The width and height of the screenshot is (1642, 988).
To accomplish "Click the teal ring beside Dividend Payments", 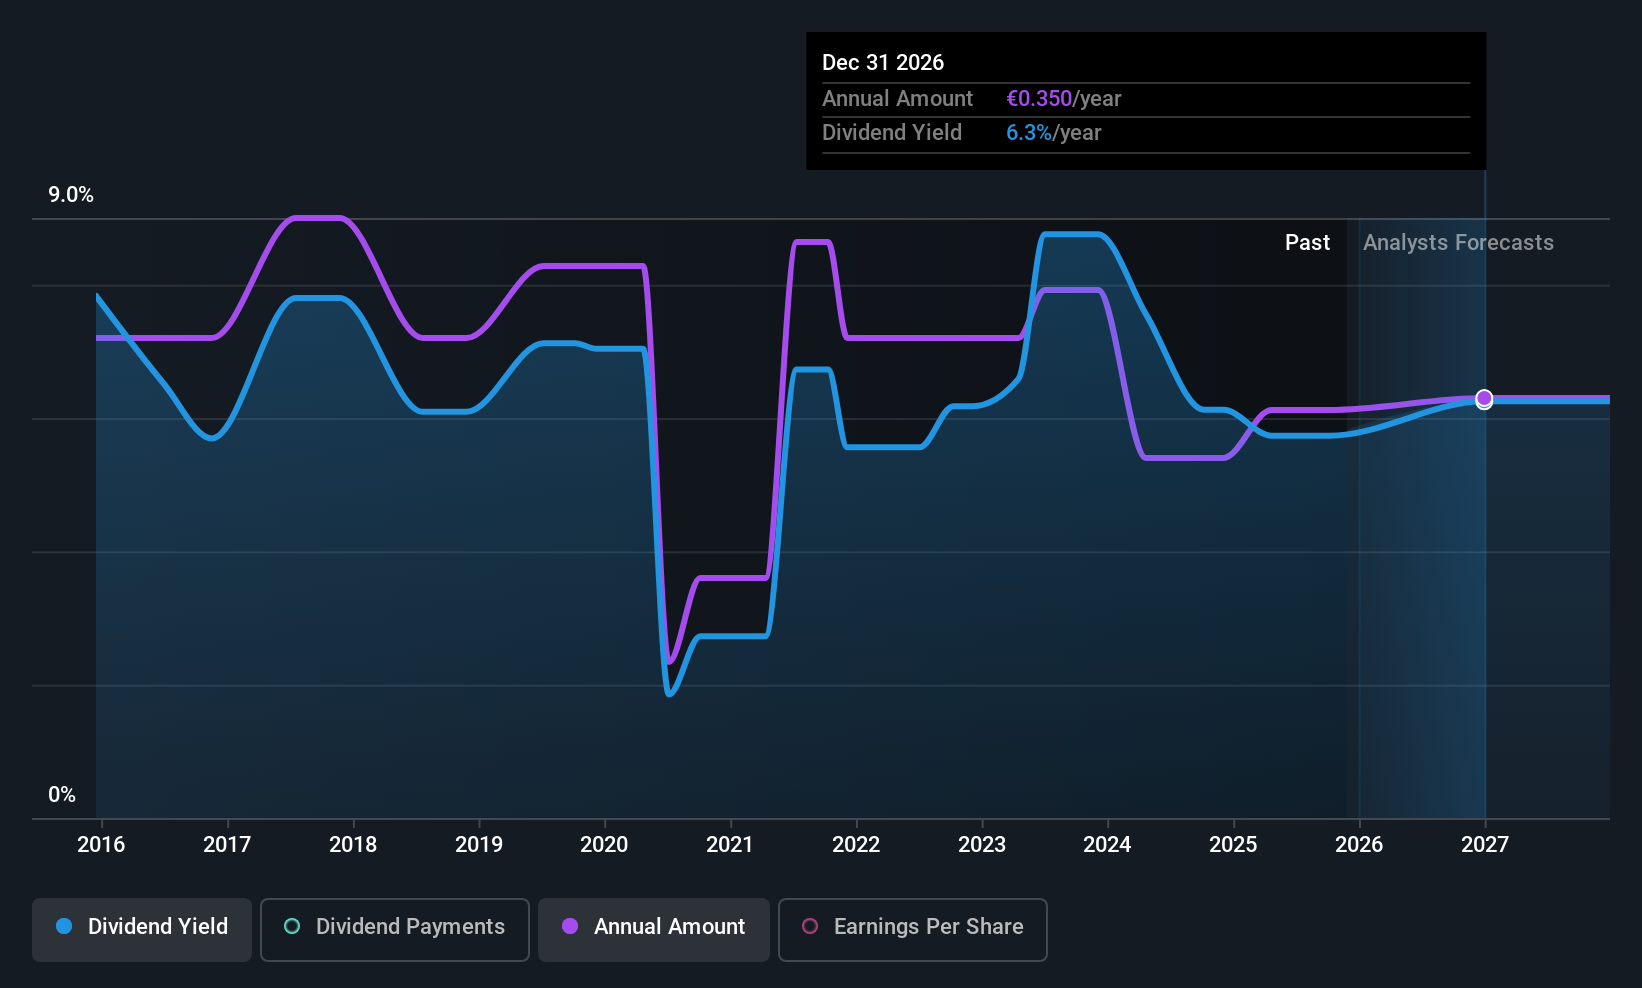I will pyautogui.click(x=292, y=926).
